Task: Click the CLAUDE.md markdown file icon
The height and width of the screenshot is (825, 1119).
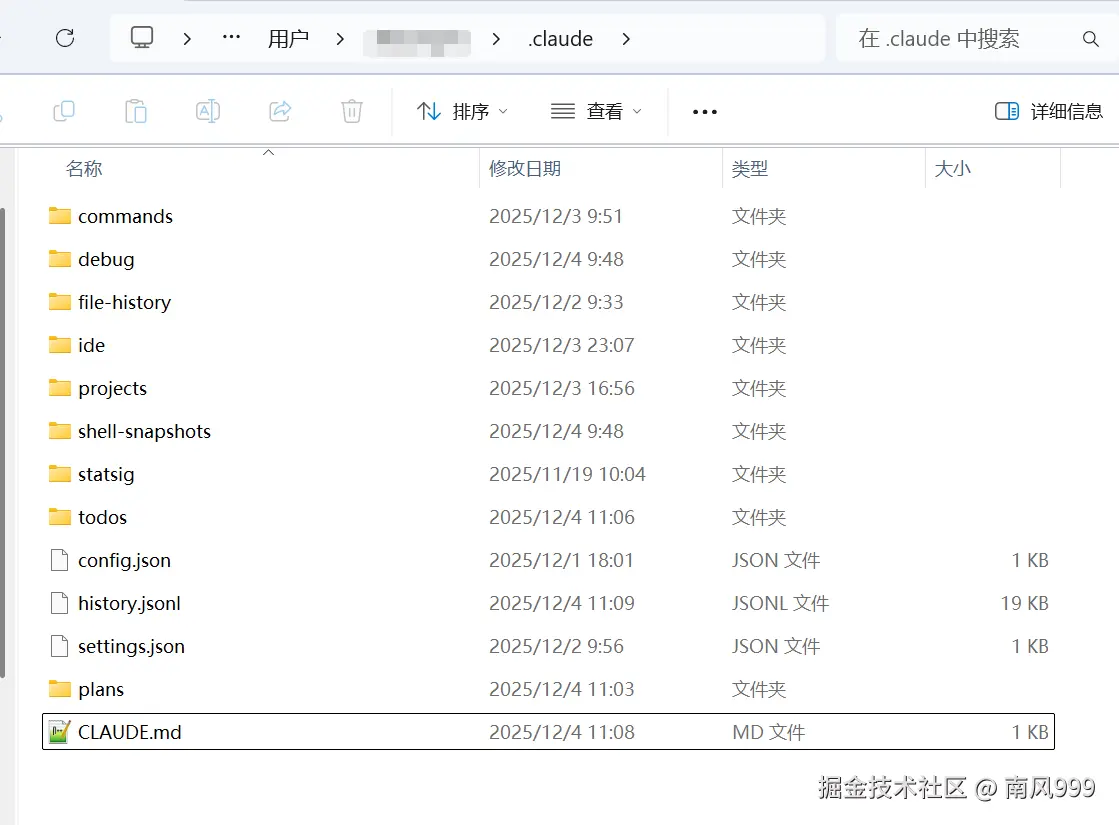Action: coord(60,732)
